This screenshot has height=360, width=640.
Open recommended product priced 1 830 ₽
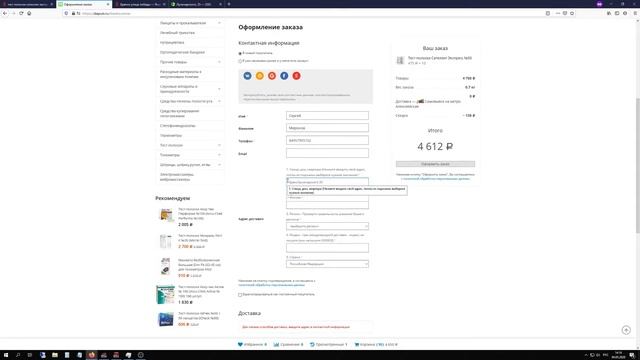[200, 291]
